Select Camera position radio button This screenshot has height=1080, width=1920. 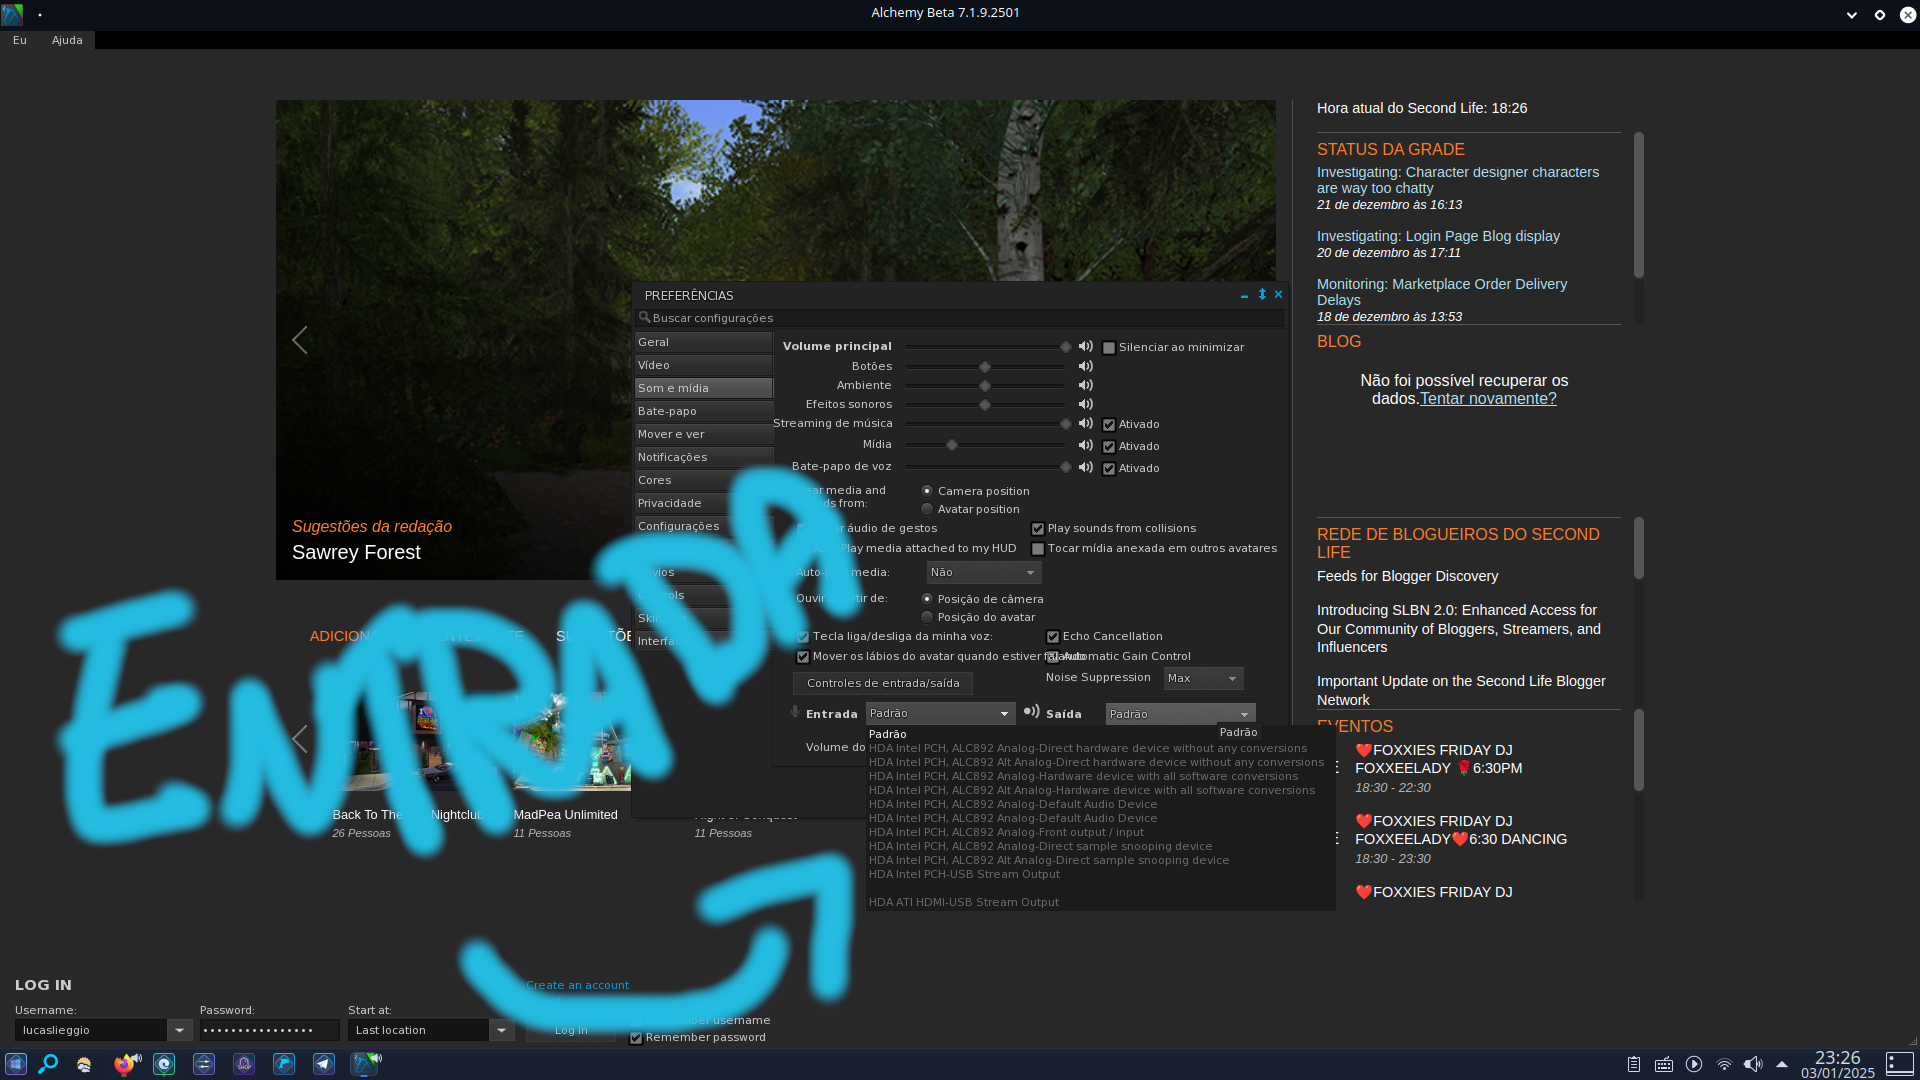[x=927, y=491]
